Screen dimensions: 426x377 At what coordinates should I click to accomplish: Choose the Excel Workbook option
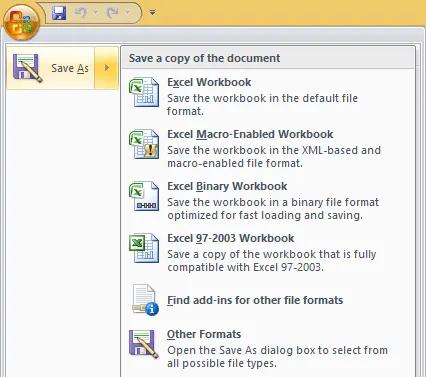pos(268,96)
